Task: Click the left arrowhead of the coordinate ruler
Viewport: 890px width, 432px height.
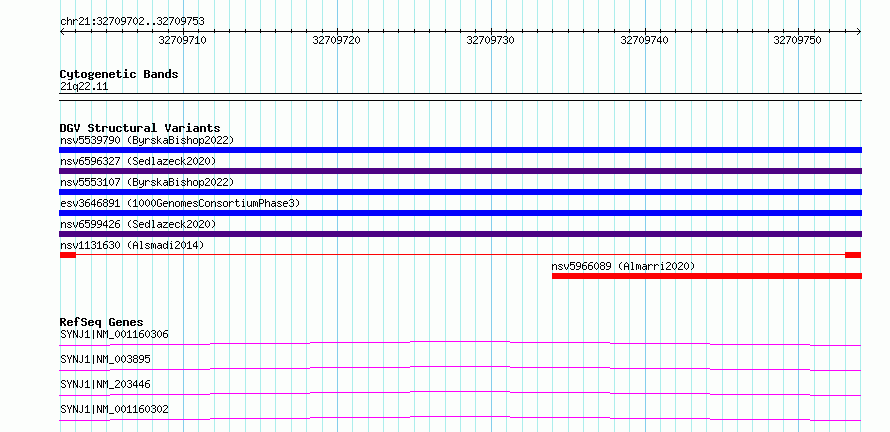Action: [62, 31]
